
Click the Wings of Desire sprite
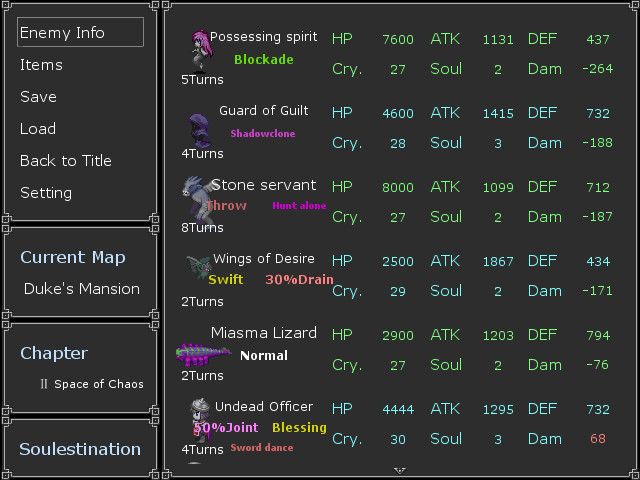(x=197, y=267)
